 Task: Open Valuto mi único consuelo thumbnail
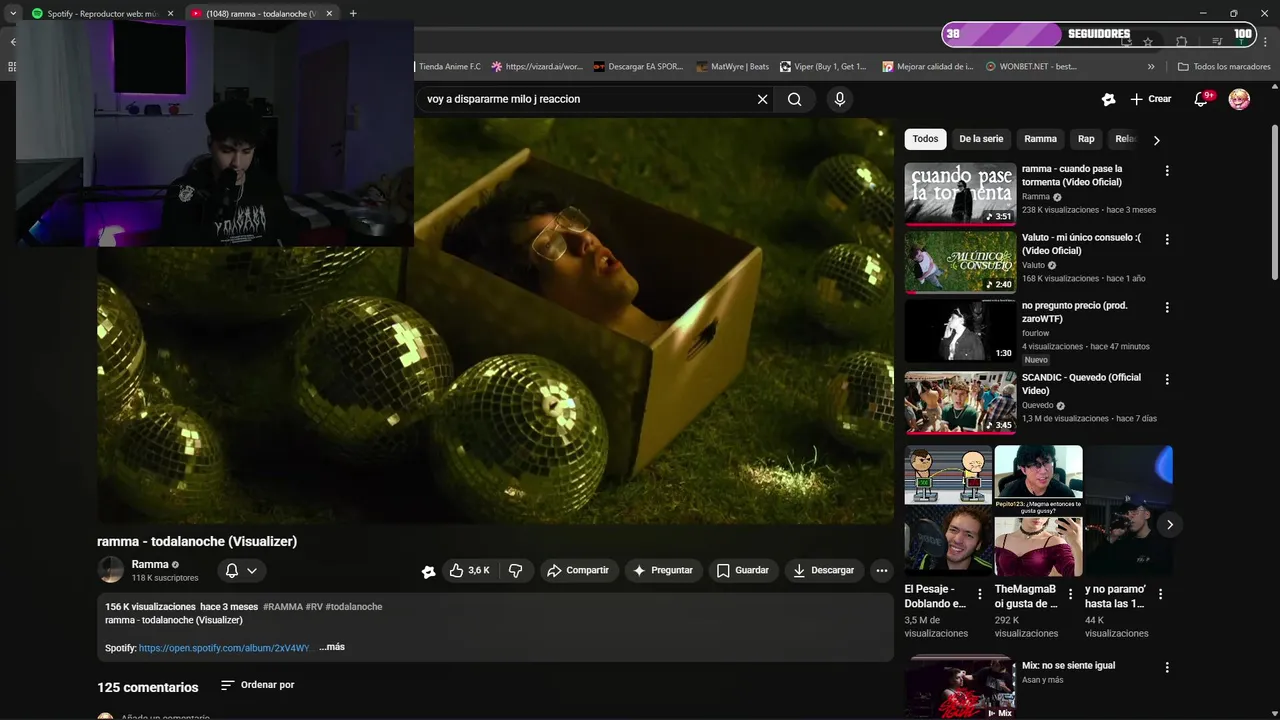(960, 262)
